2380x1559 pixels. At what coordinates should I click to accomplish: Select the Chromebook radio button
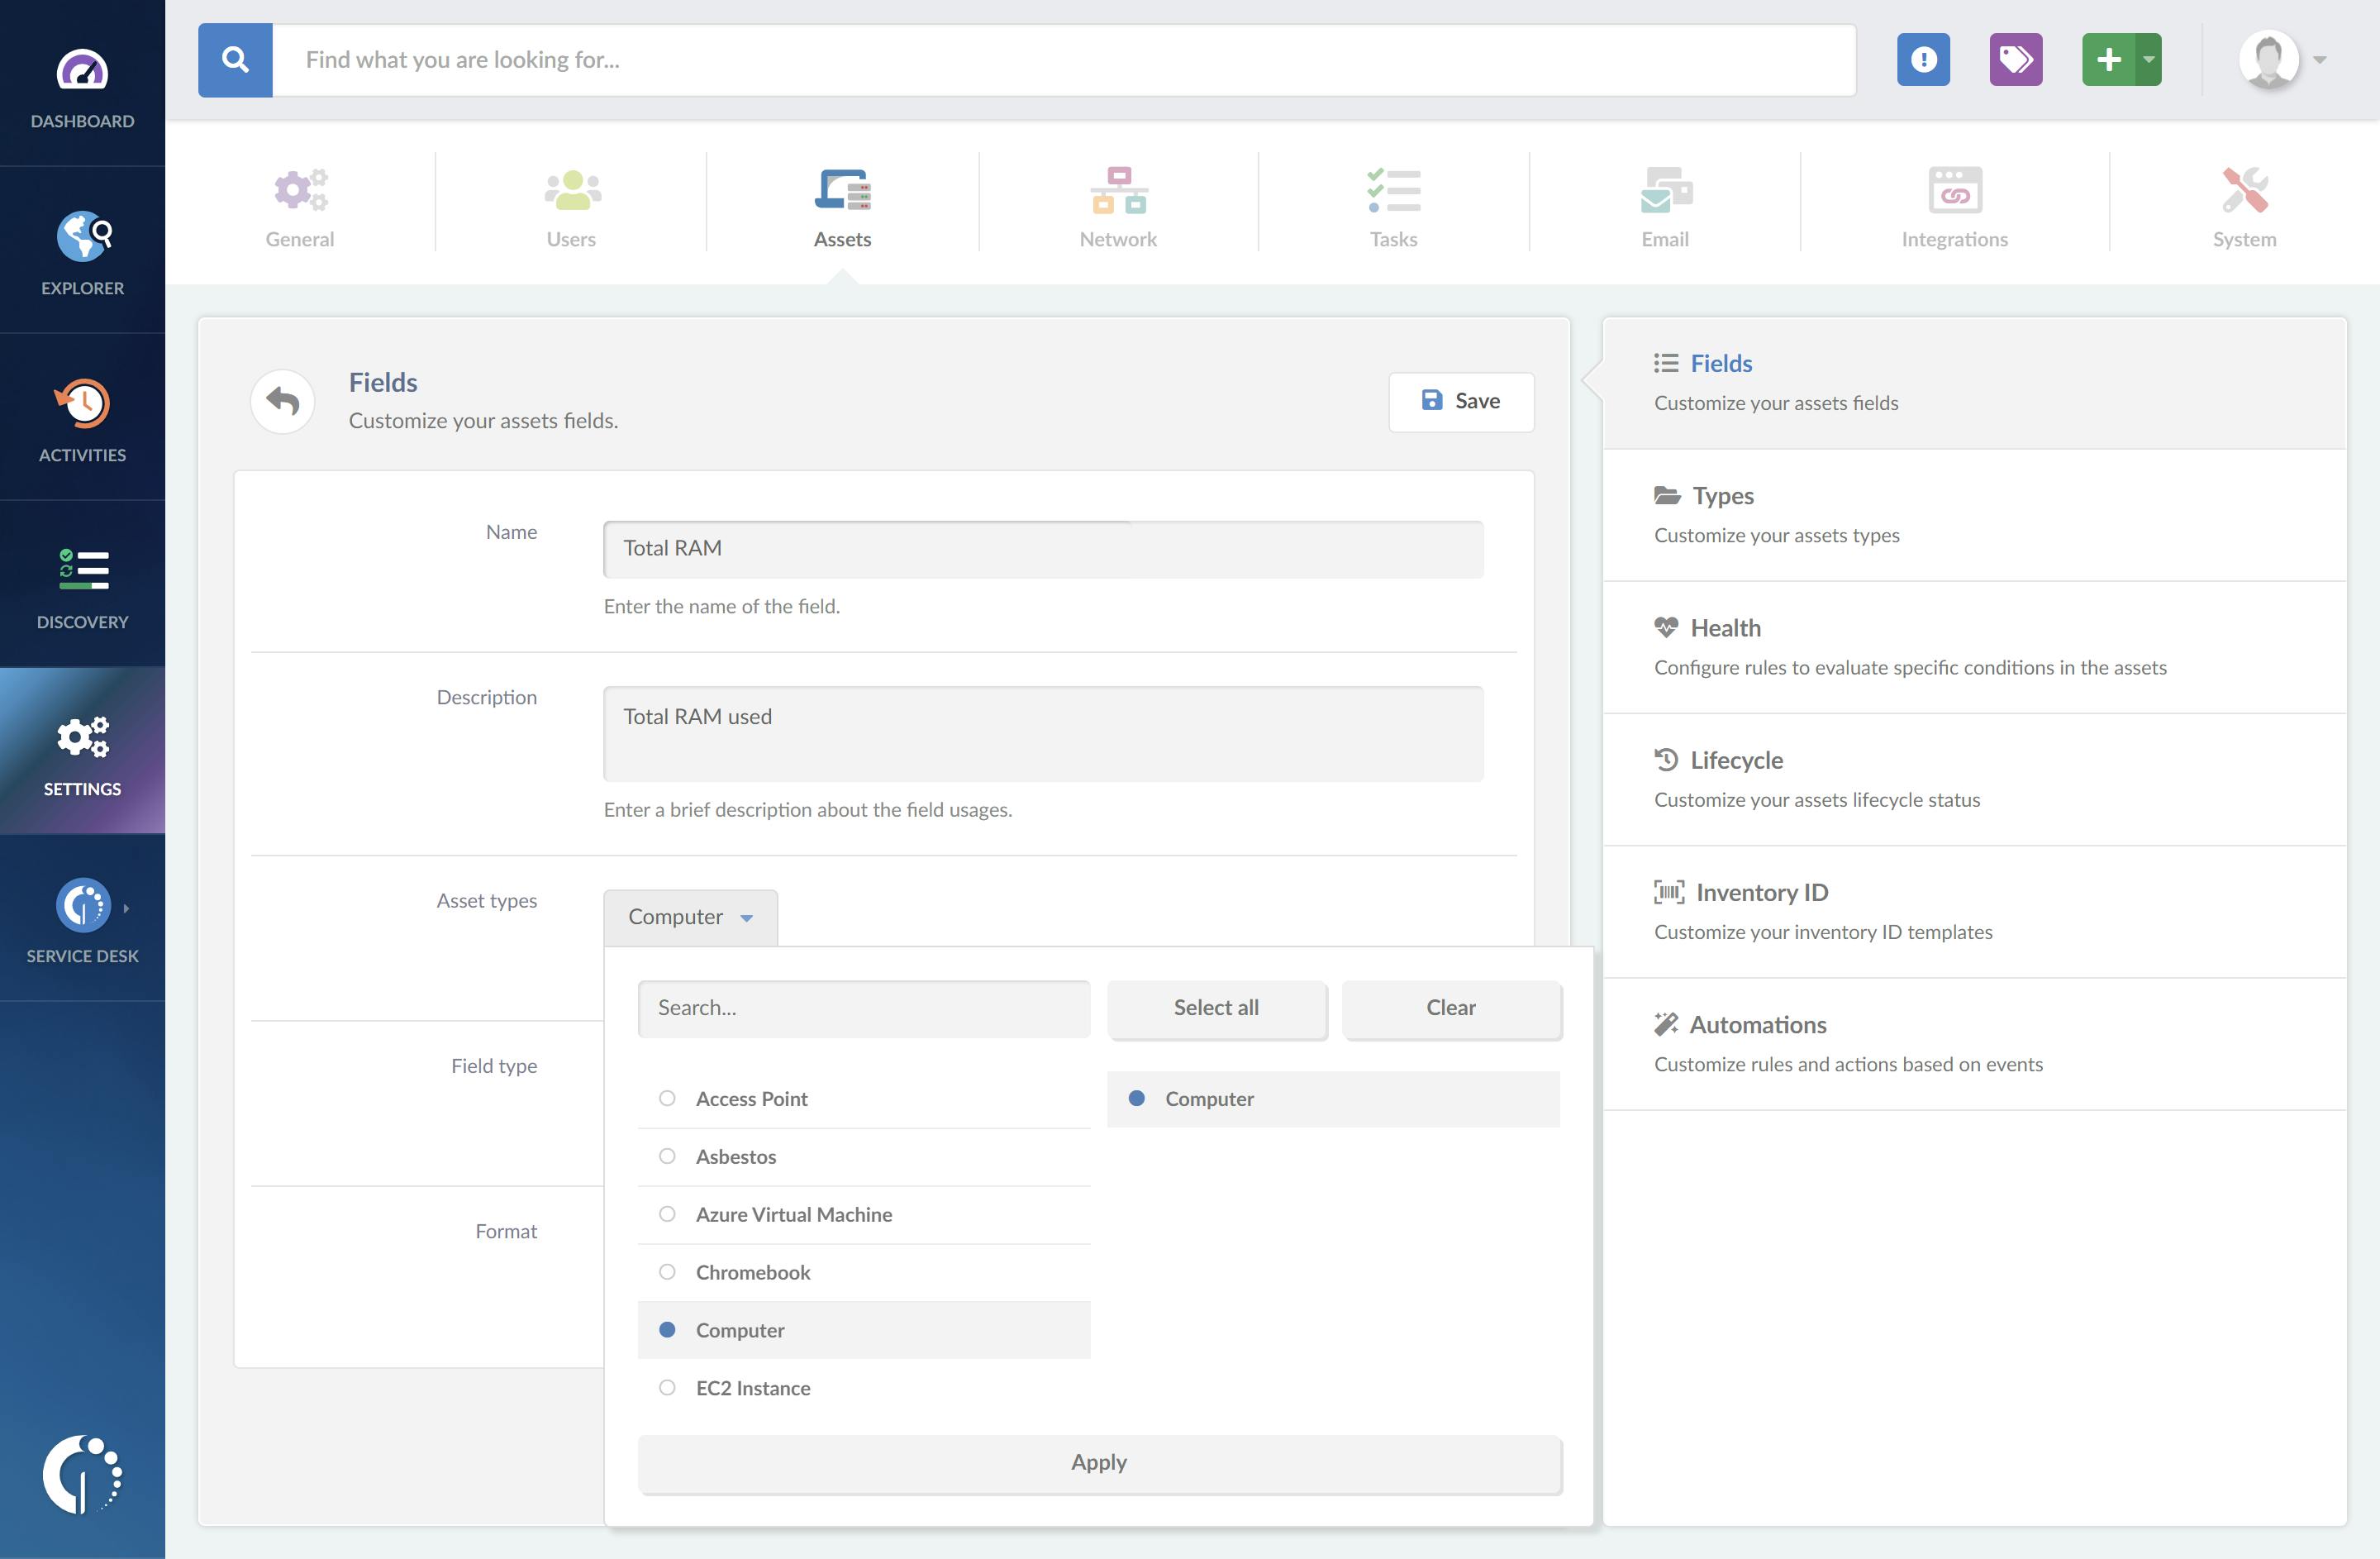(x=667, y=1272)
